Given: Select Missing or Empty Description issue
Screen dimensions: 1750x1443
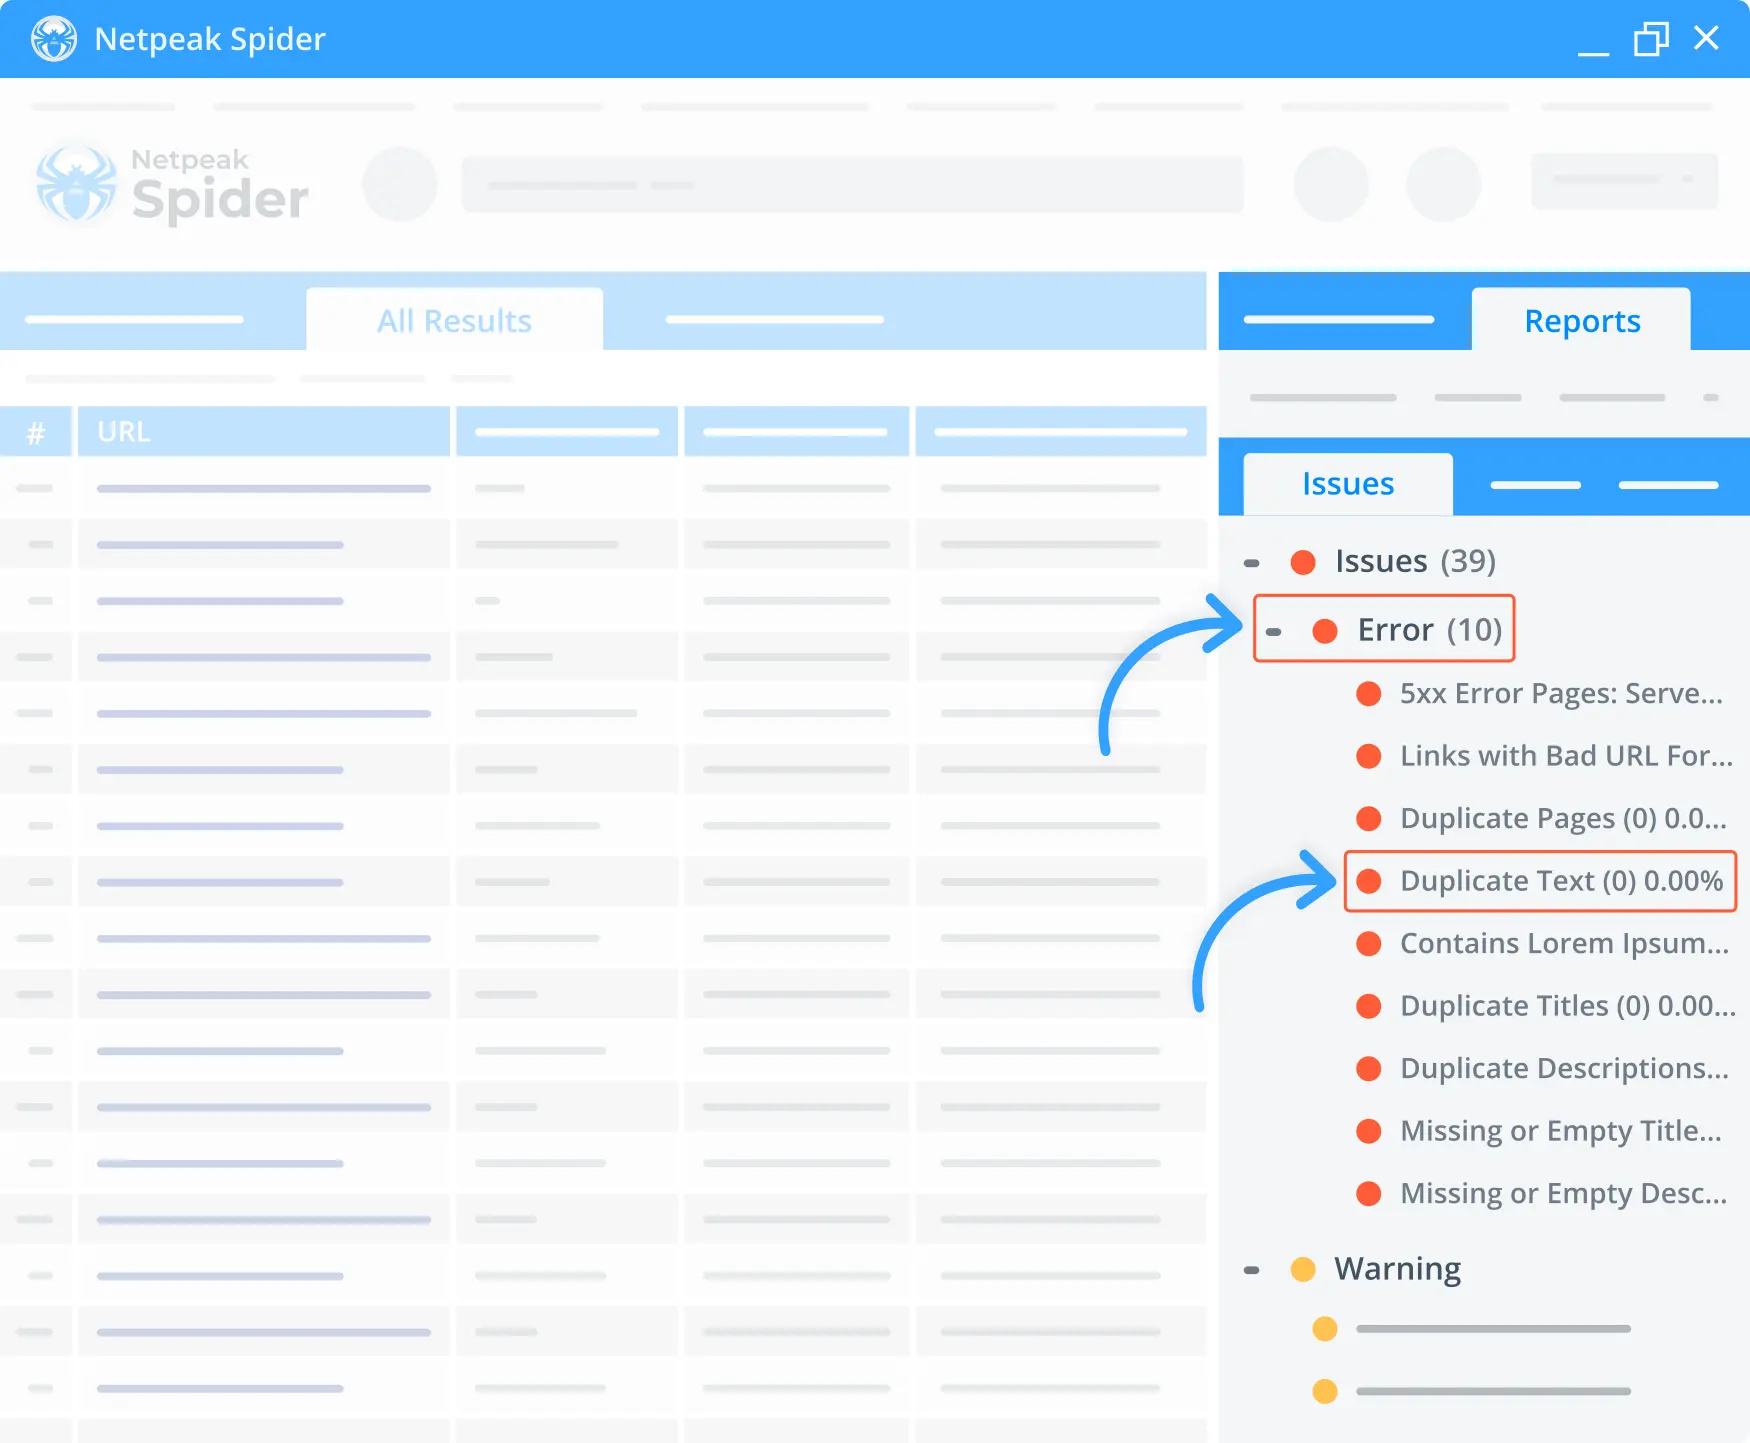Looking at the screenshot, I should point(1563,1193).
